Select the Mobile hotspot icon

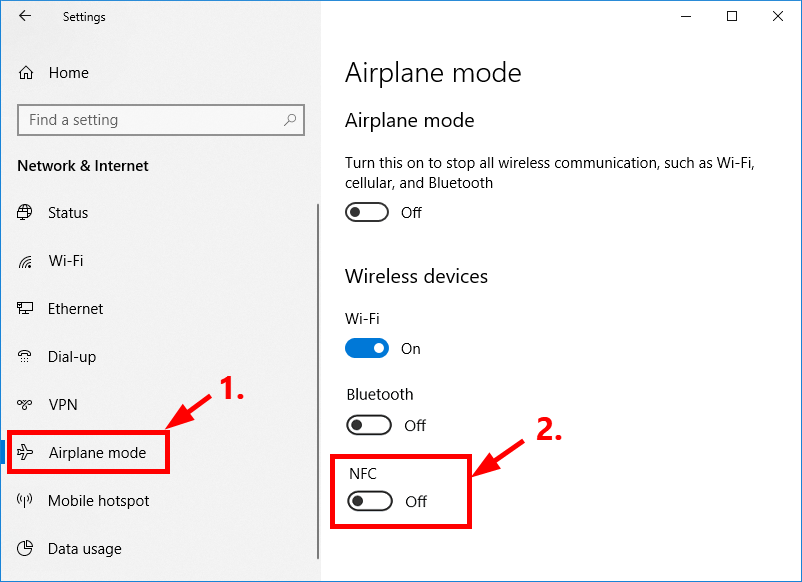click(x=26, y=500)
